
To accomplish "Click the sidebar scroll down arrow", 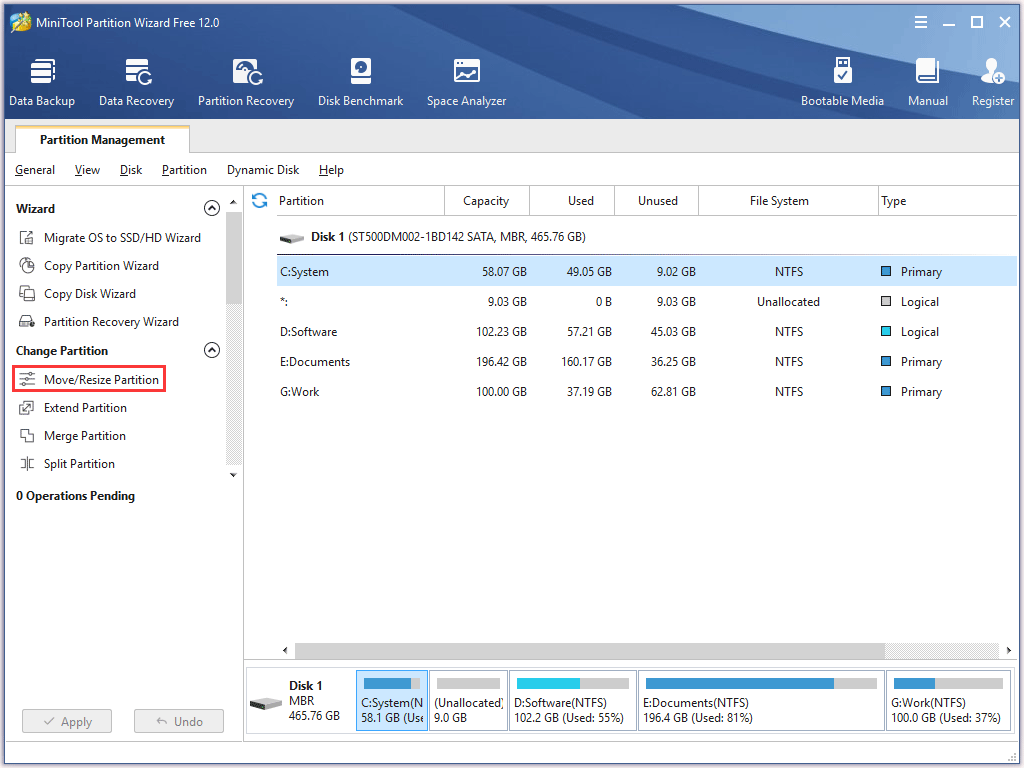I will point(233,475).
